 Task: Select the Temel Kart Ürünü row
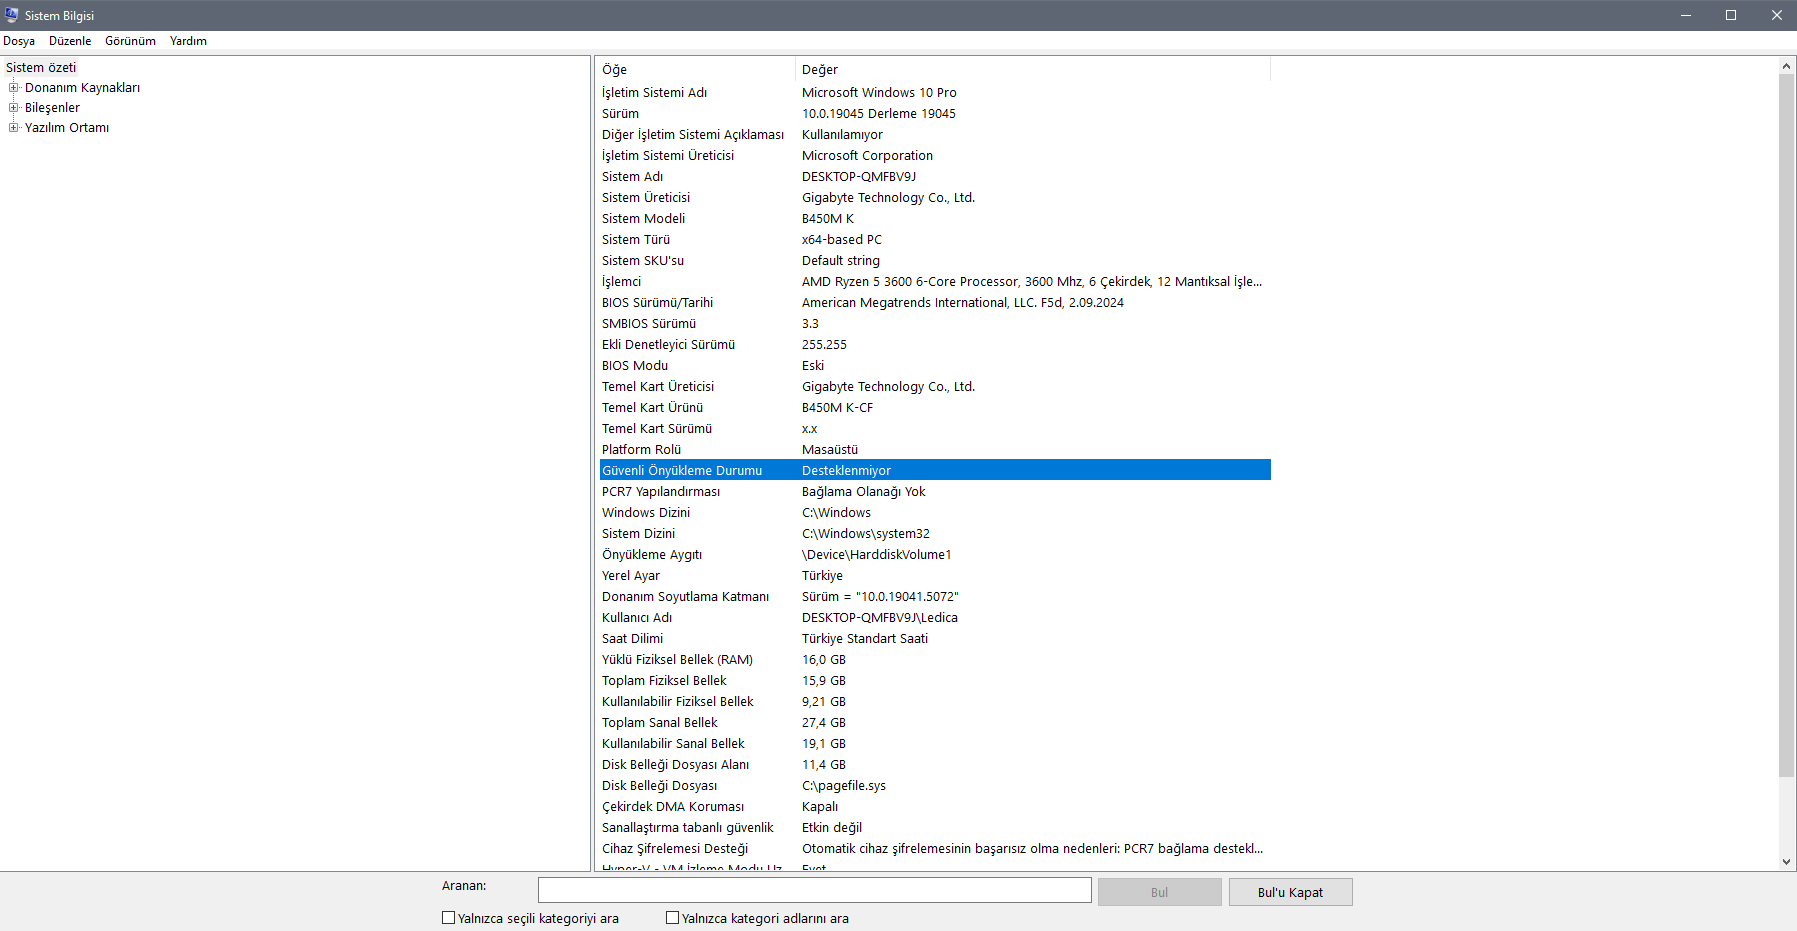(x=935, y=408)
